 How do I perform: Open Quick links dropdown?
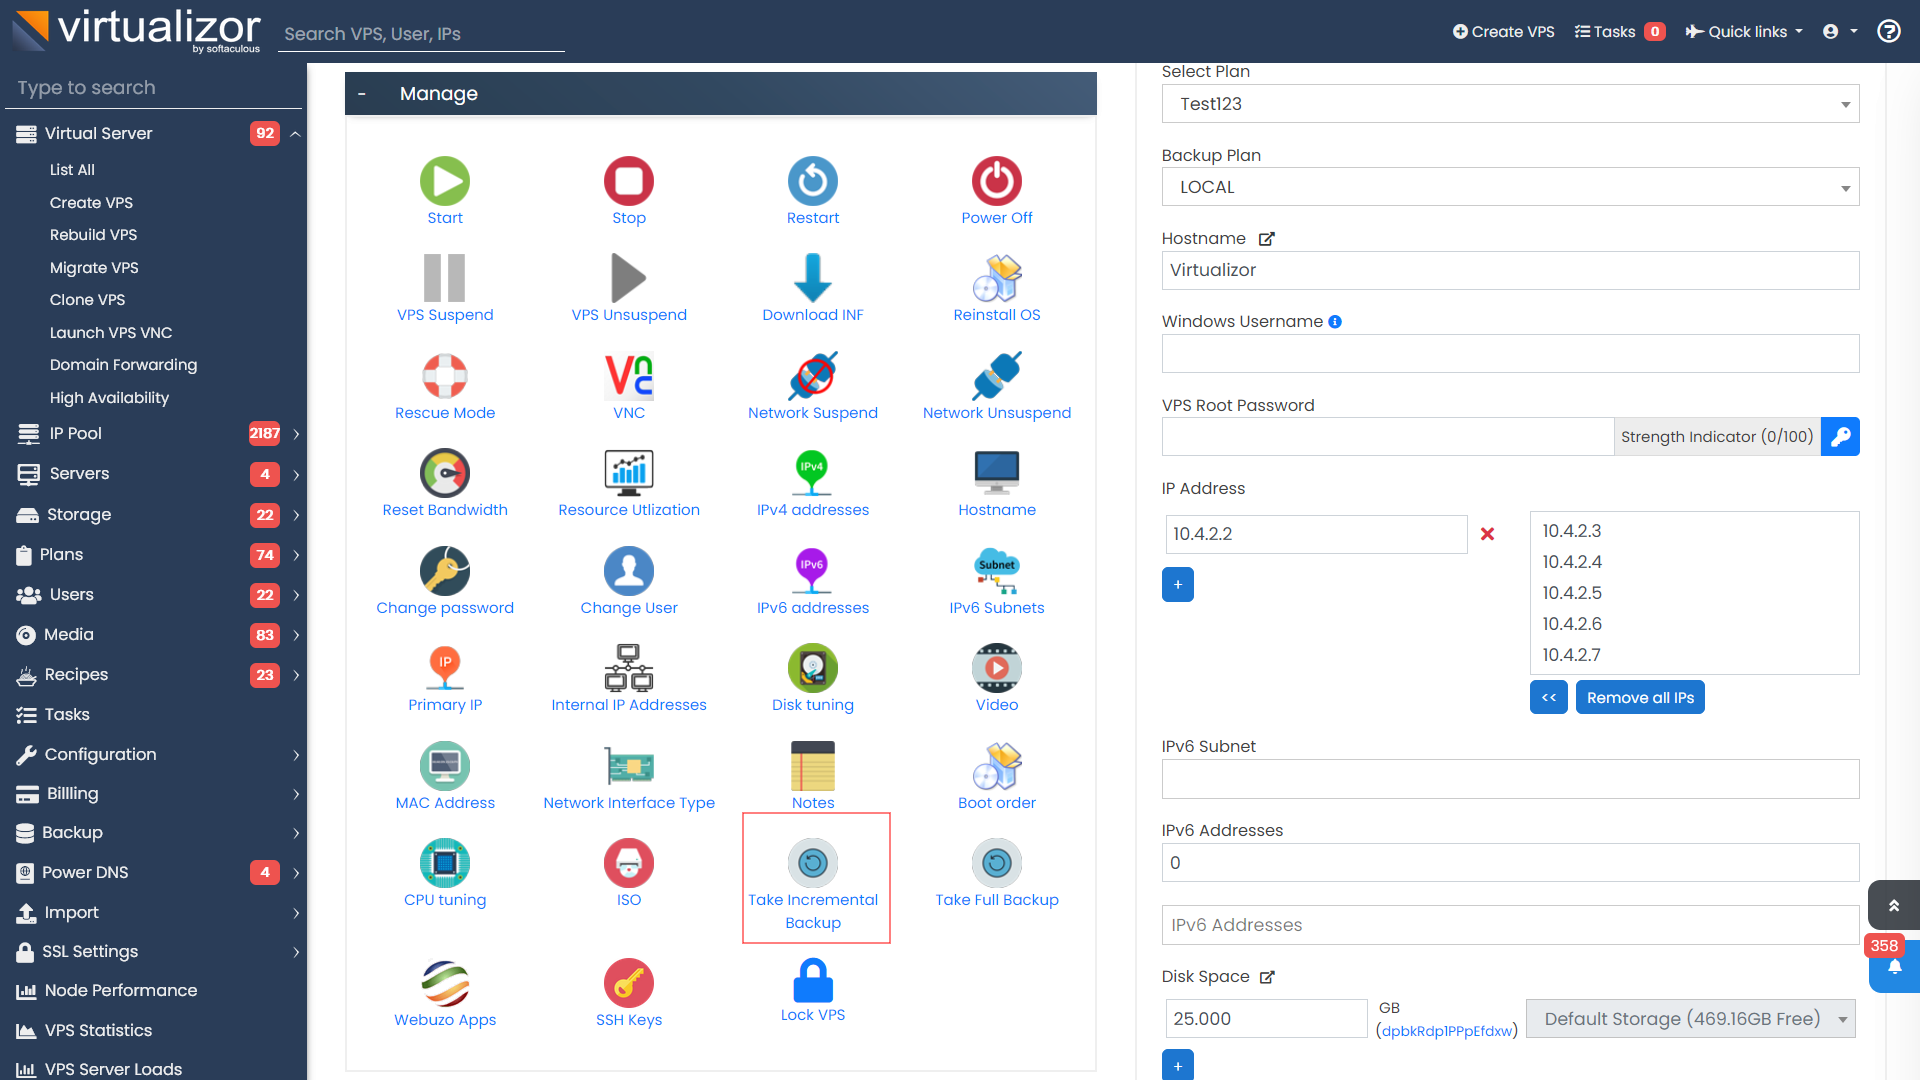[x=1745, y=32]
